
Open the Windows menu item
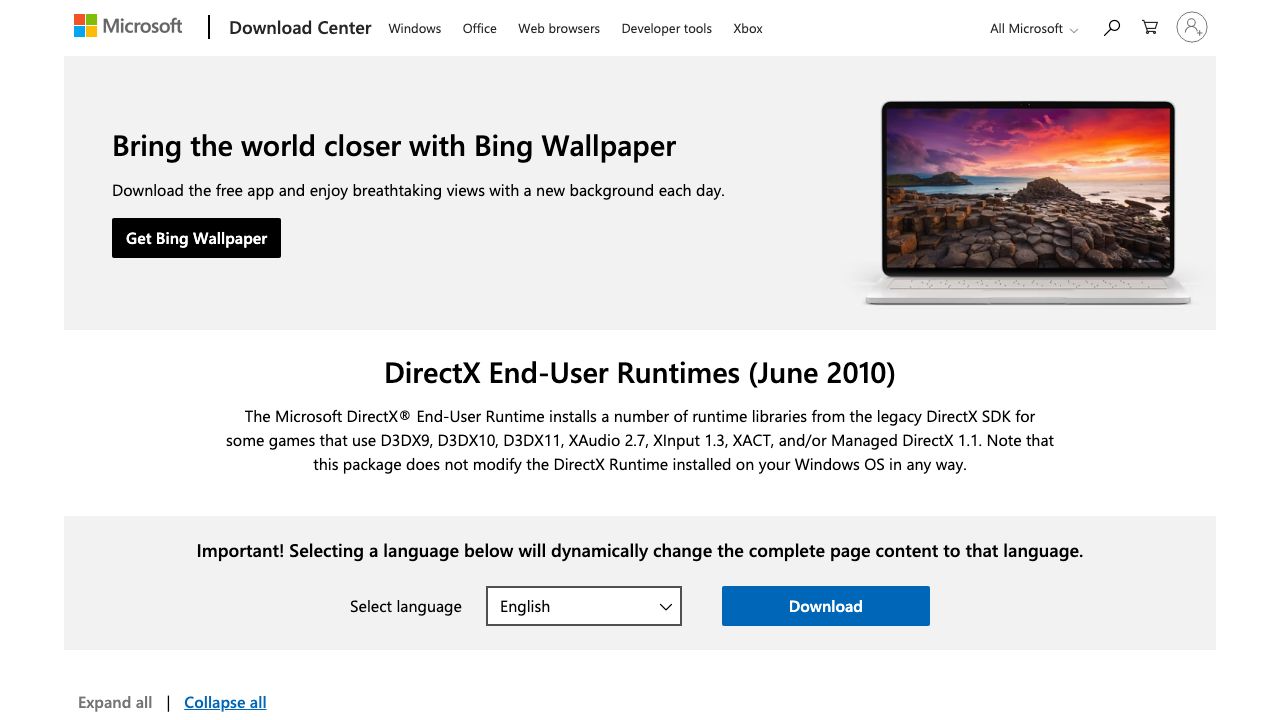415,29
